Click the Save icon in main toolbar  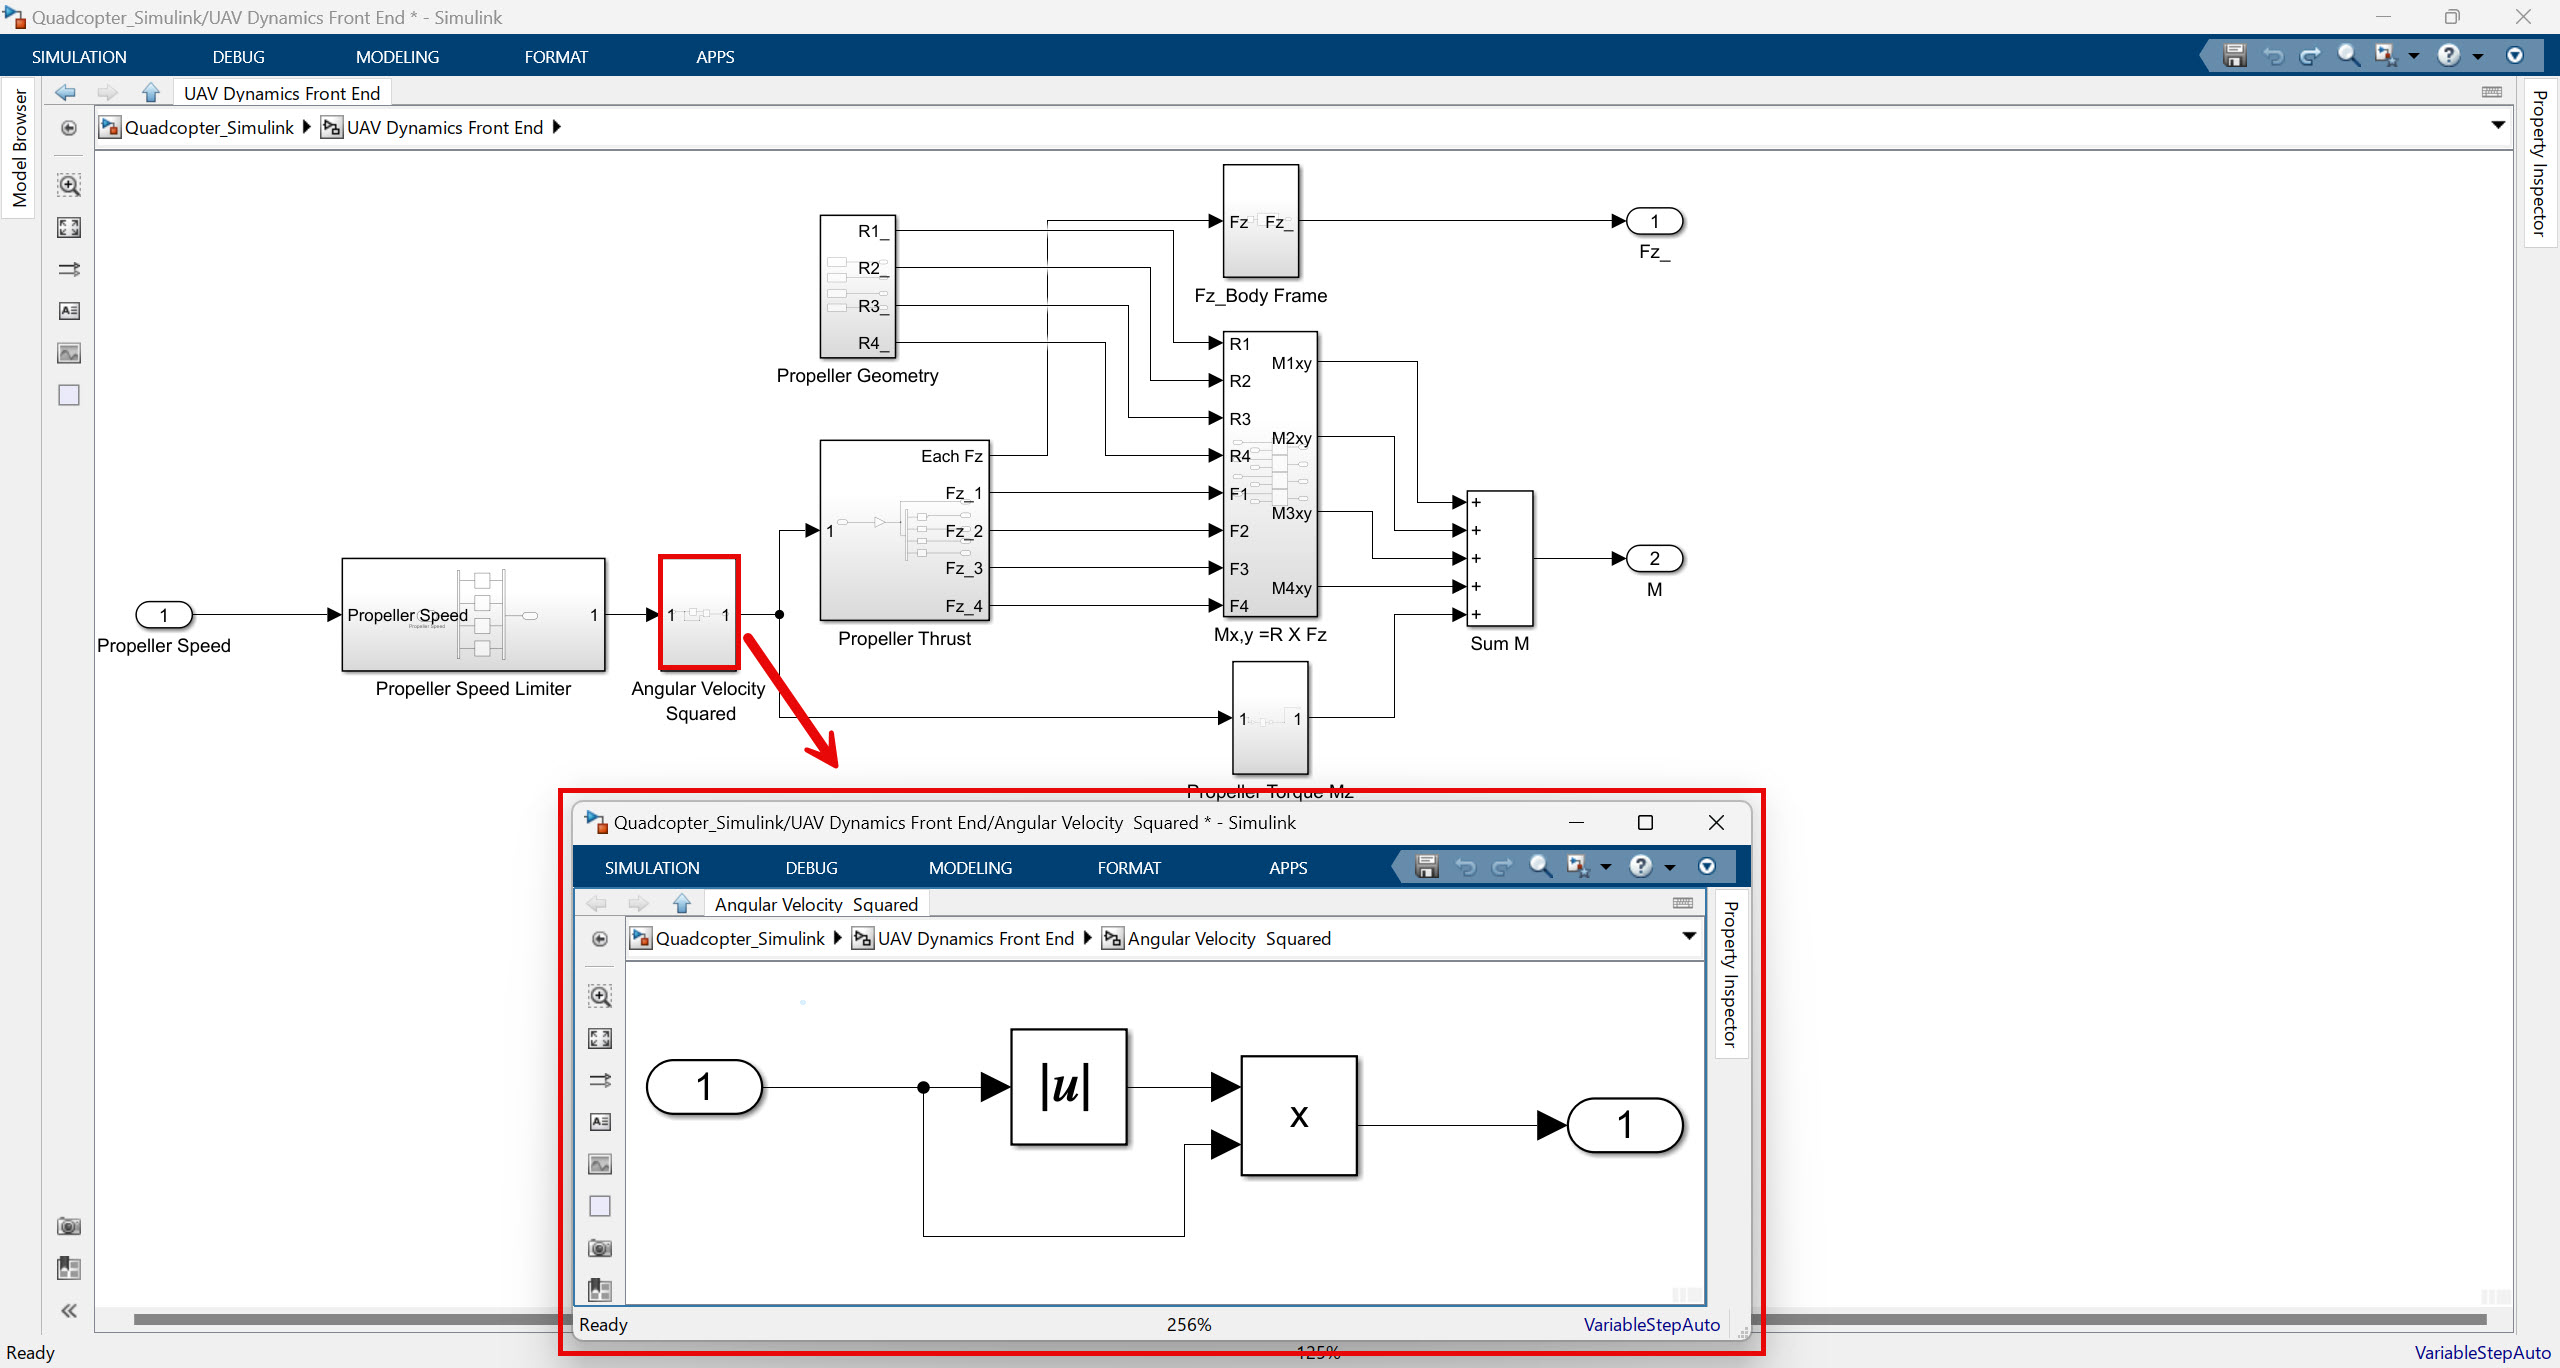point(2234,56)
